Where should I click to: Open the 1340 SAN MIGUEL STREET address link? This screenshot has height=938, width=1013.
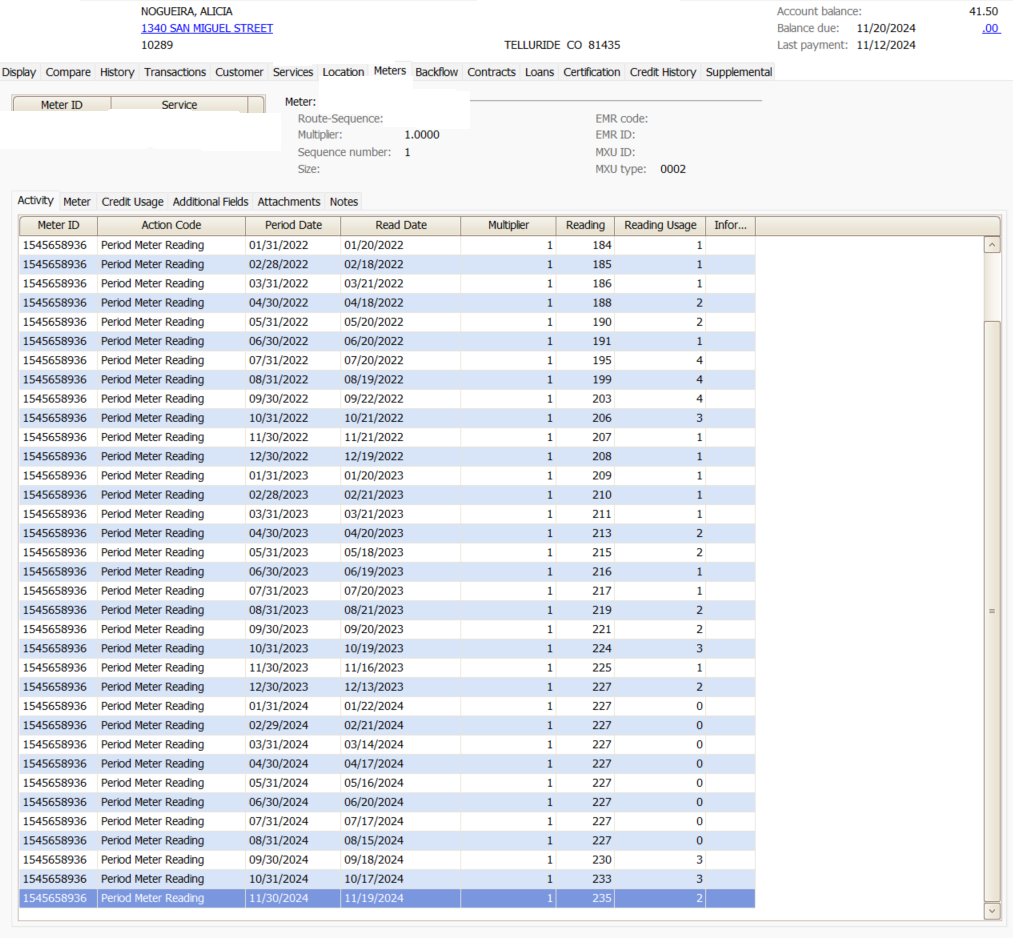click(207, 28)
